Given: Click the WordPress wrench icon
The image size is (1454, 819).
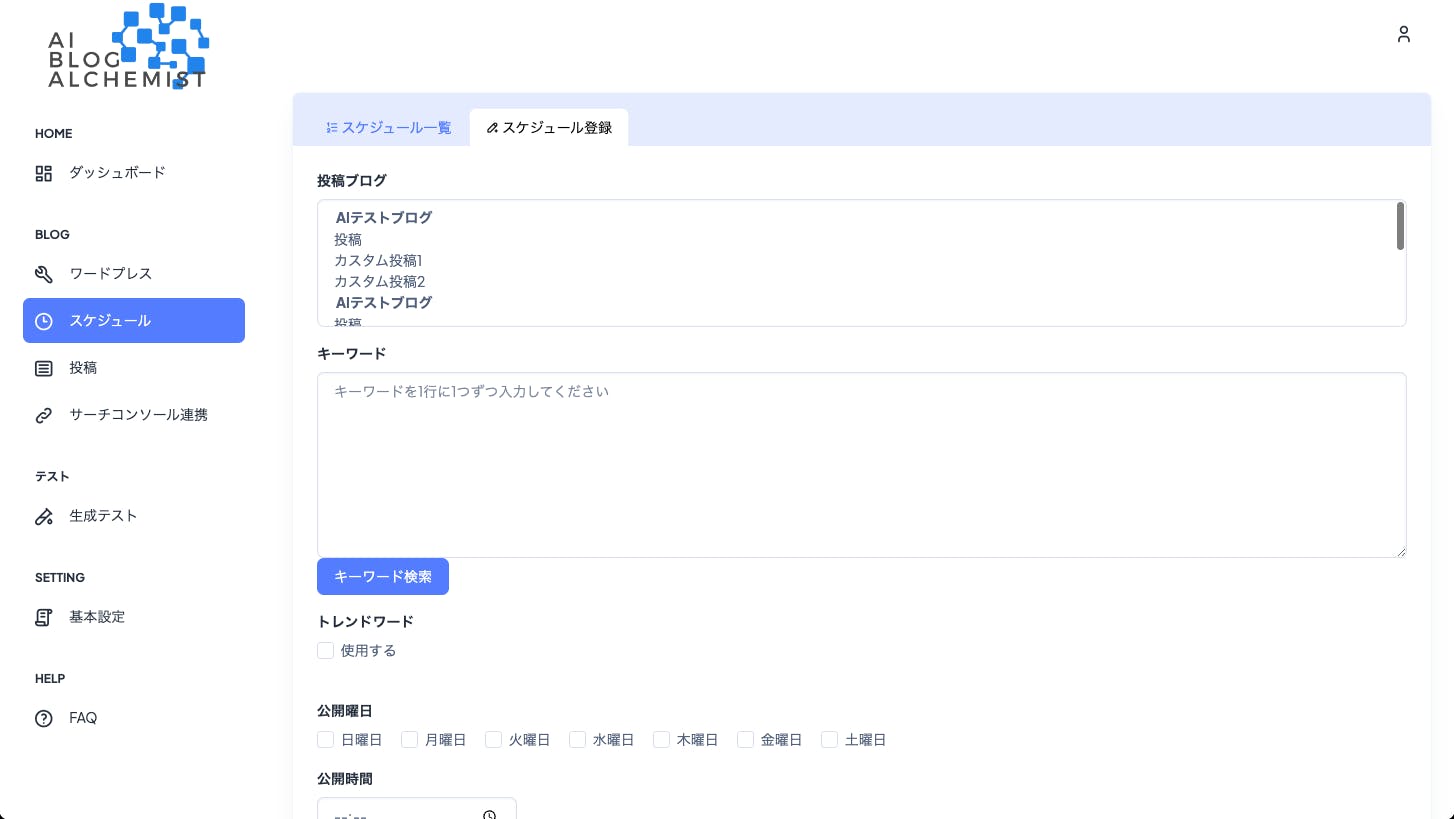Looking at the screenshot, I should point(44,274).
